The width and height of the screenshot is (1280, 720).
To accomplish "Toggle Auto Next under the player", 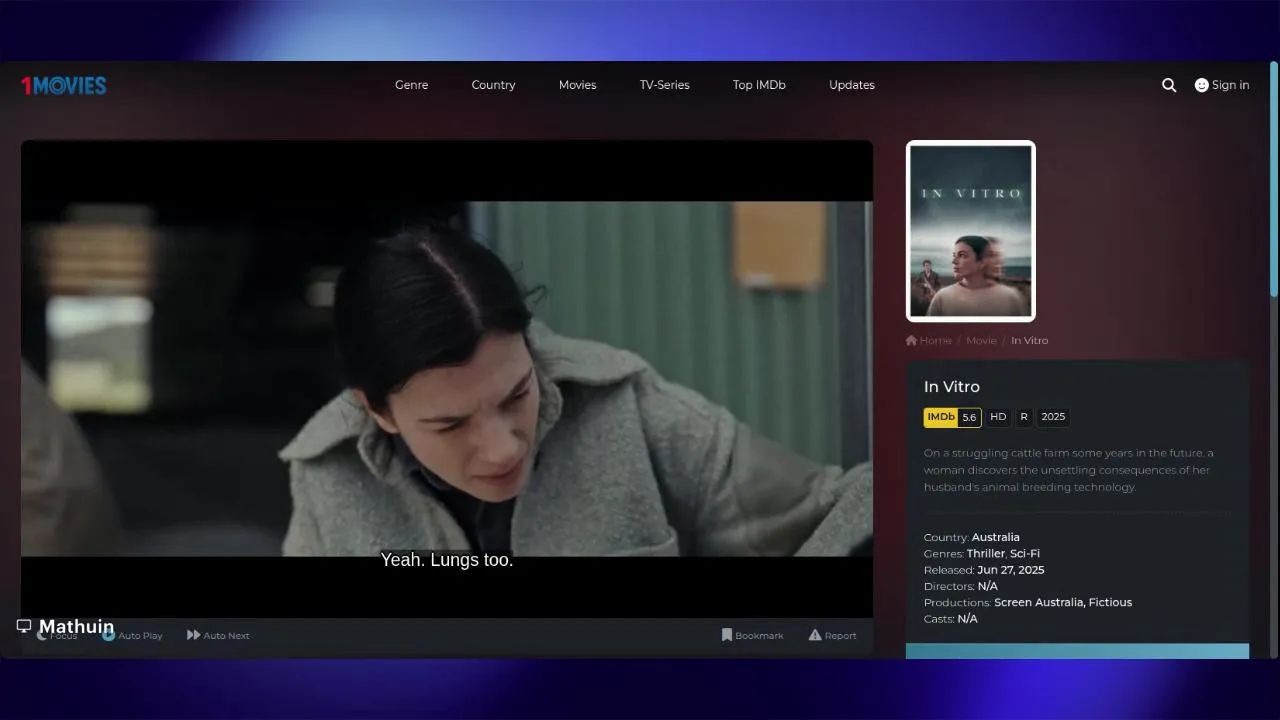I will (218, 635).
